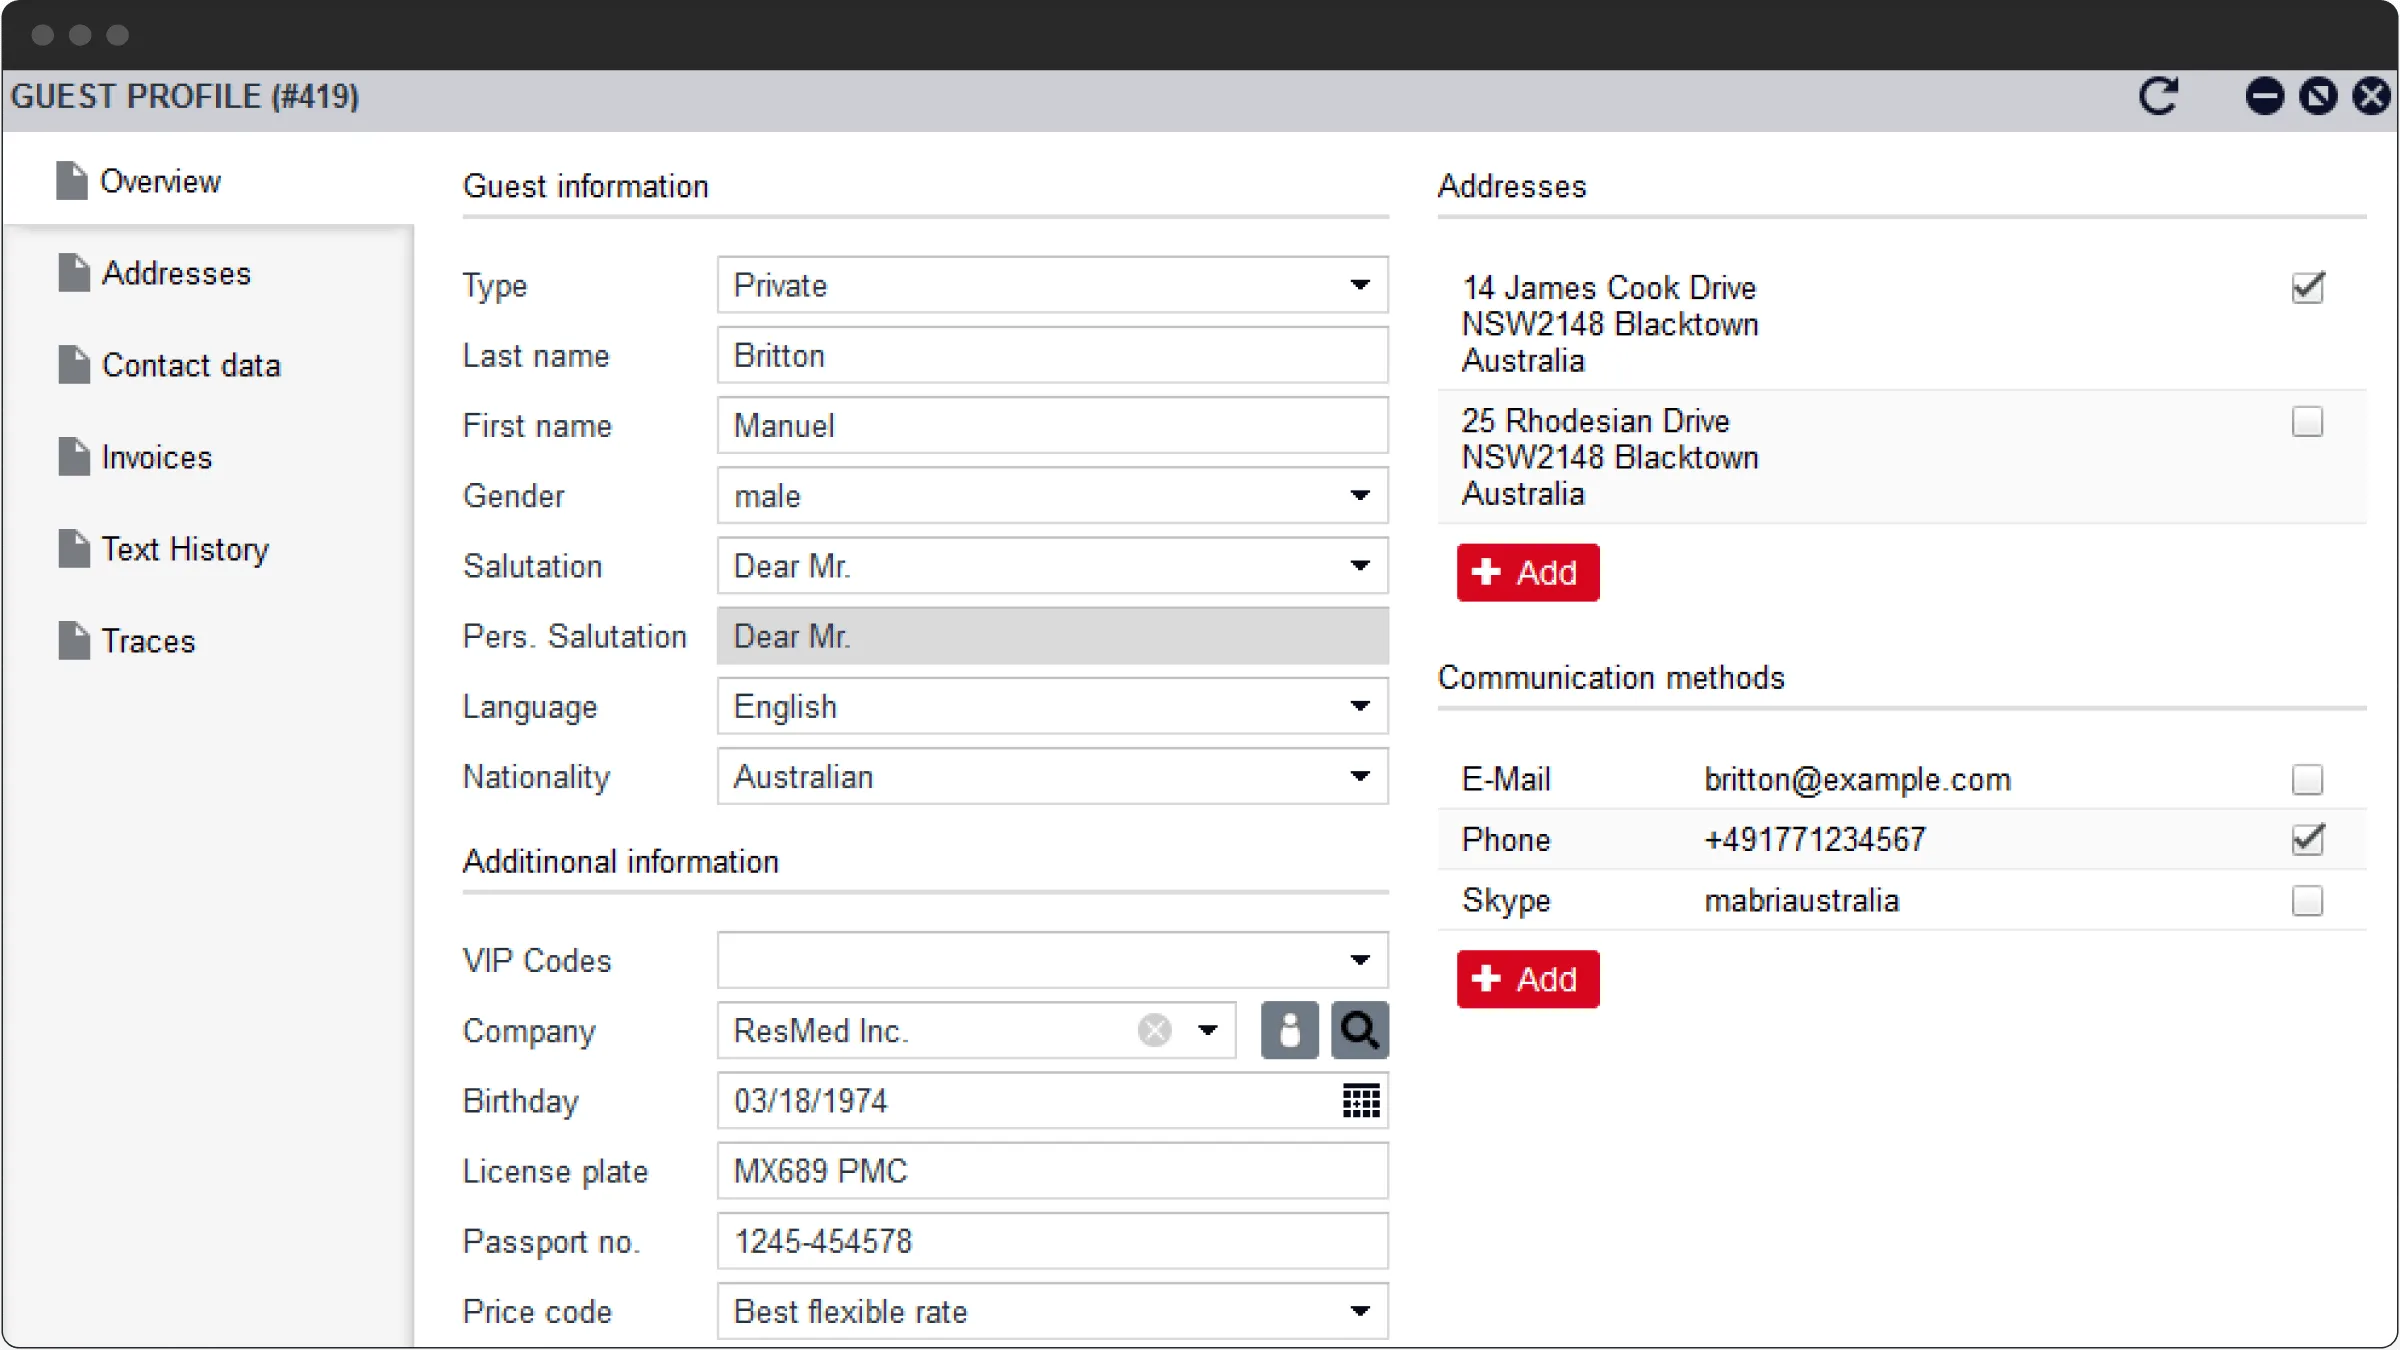Expand the Gender dropdown menu
This screenshot has height=1351, width=2400.
point(1360,496)
